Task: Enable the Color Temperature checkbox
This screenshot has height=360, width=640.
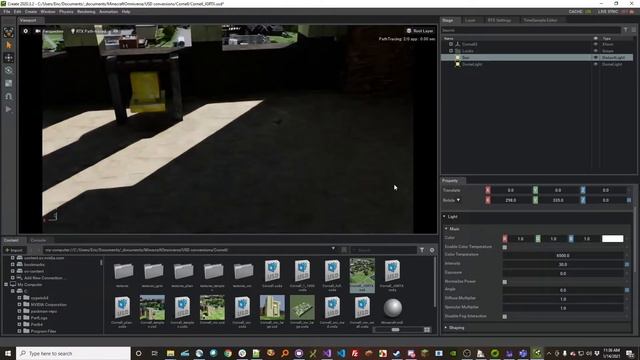Action: 505,247
